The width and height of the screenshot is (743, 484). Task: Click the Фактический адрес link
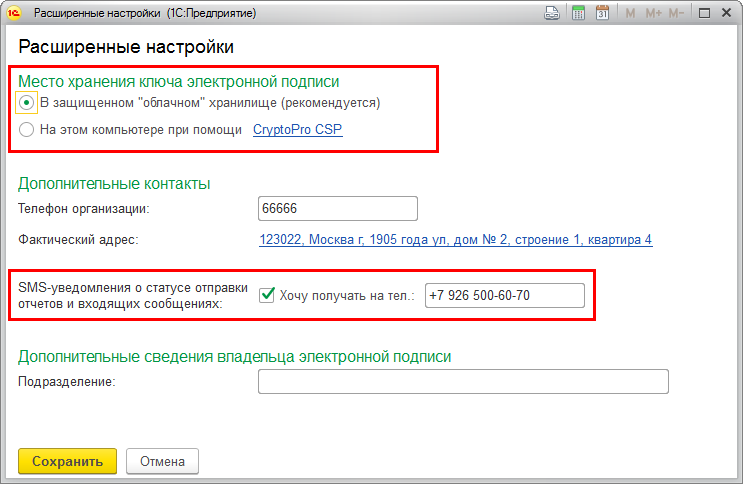455,240
